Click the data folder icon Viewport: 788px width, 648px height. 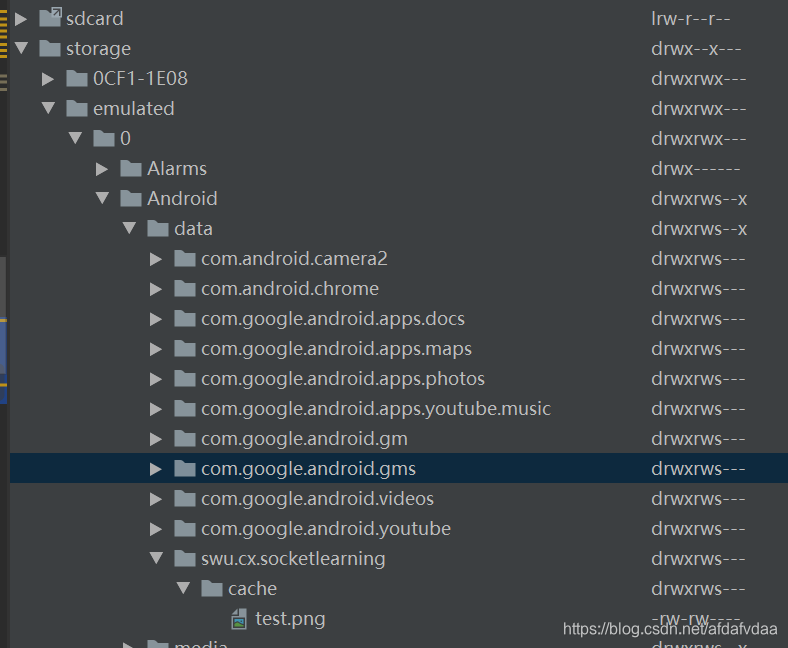[x=158, y=228]
